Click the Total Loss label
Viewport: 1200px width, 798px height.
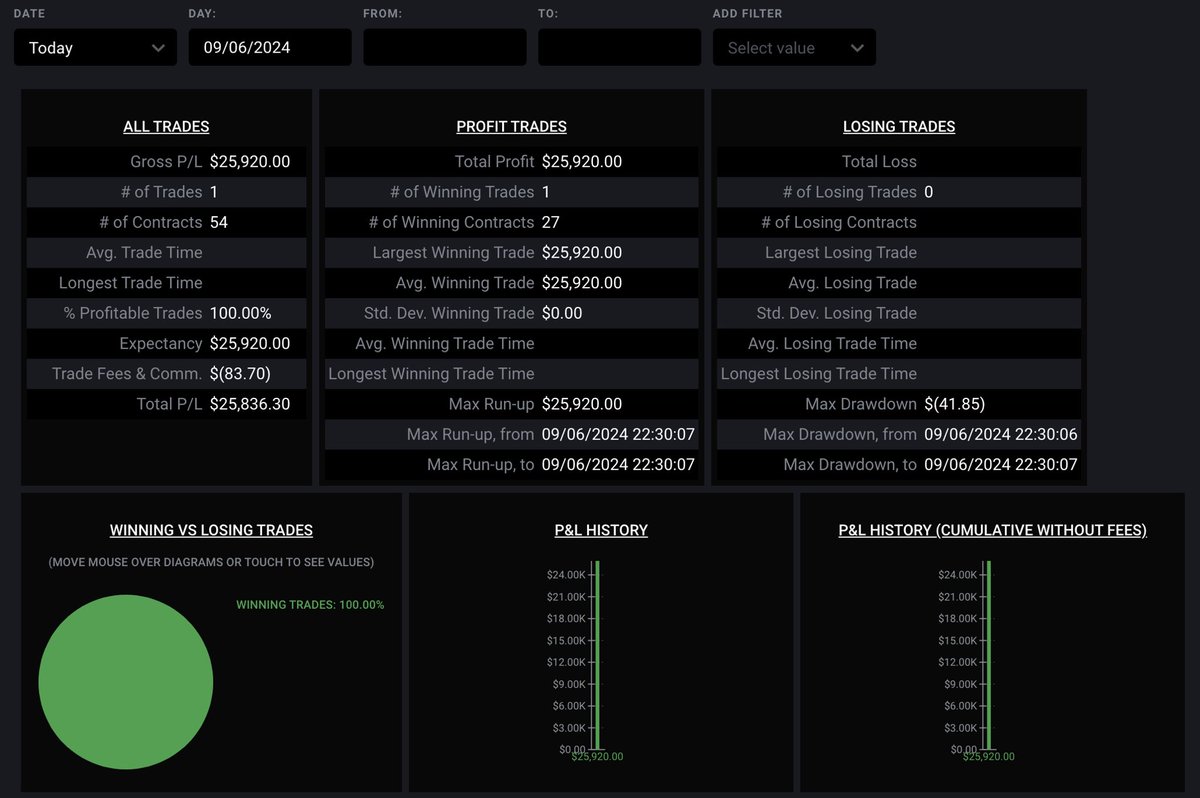click(x=879, y=161)
